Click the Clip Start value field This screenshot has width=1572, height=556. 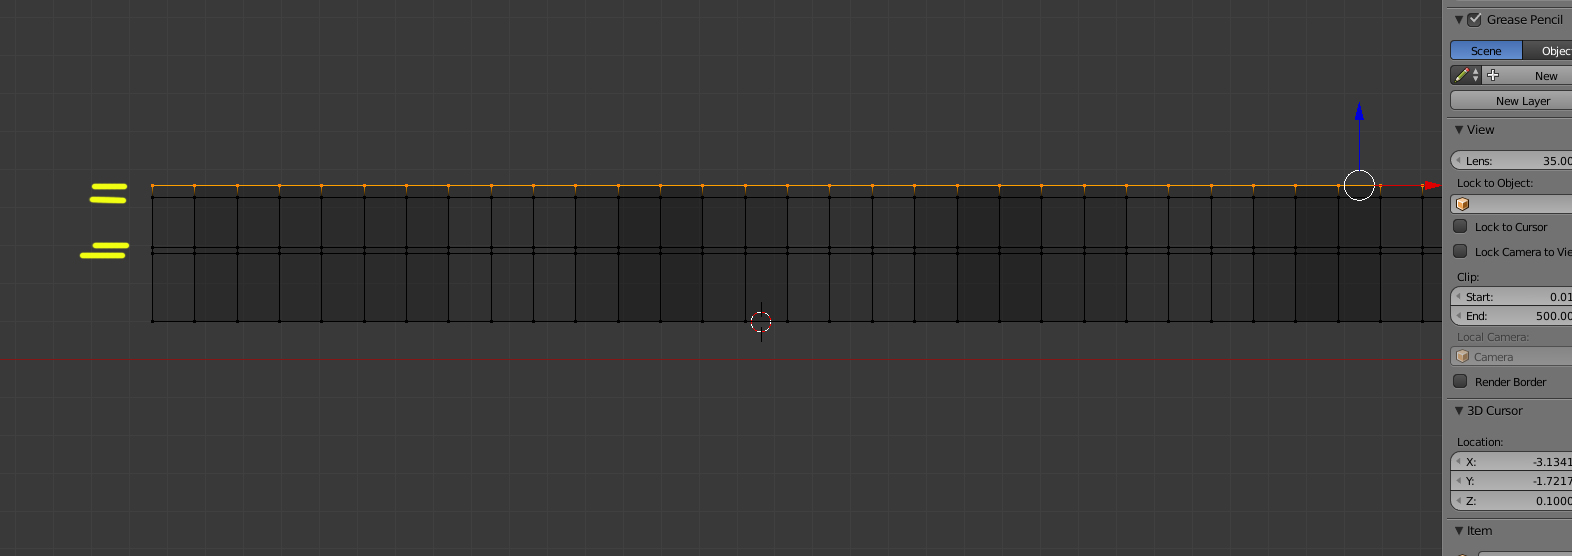[1511, 296]
